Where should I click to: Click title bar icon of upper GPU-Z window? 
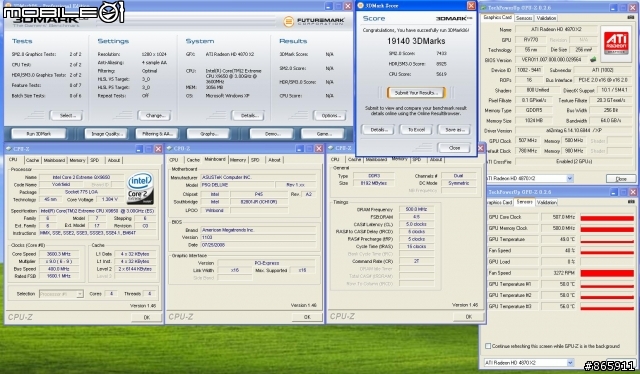tap(484, 7)
